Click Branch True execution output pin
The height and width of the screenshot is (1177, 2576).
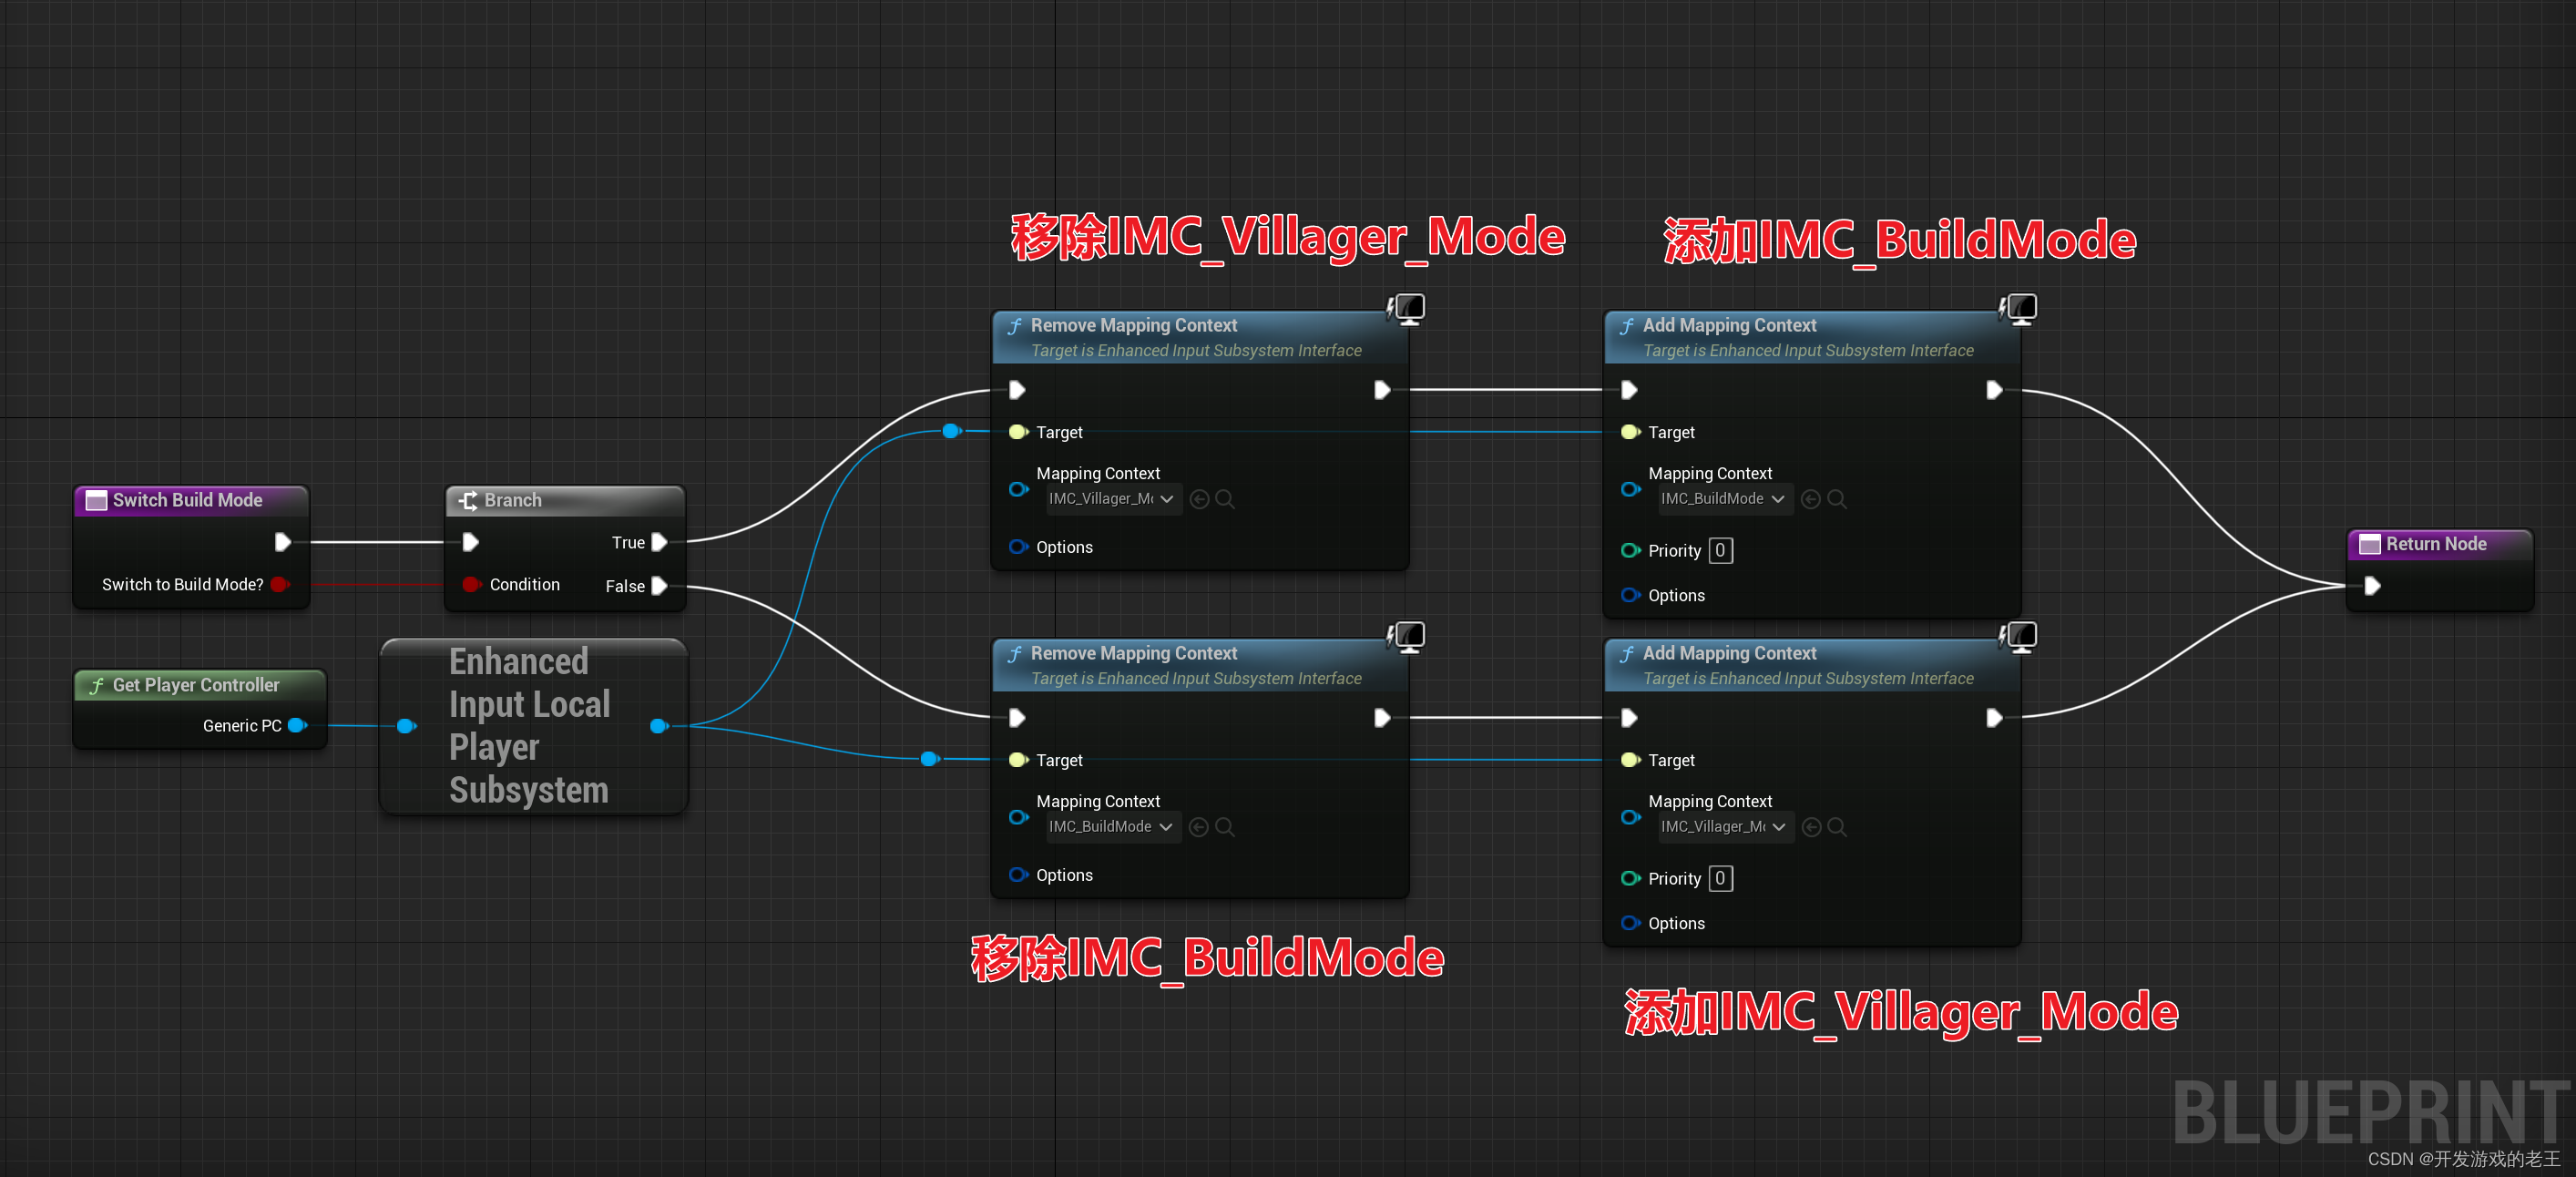(x=659, y=542)
